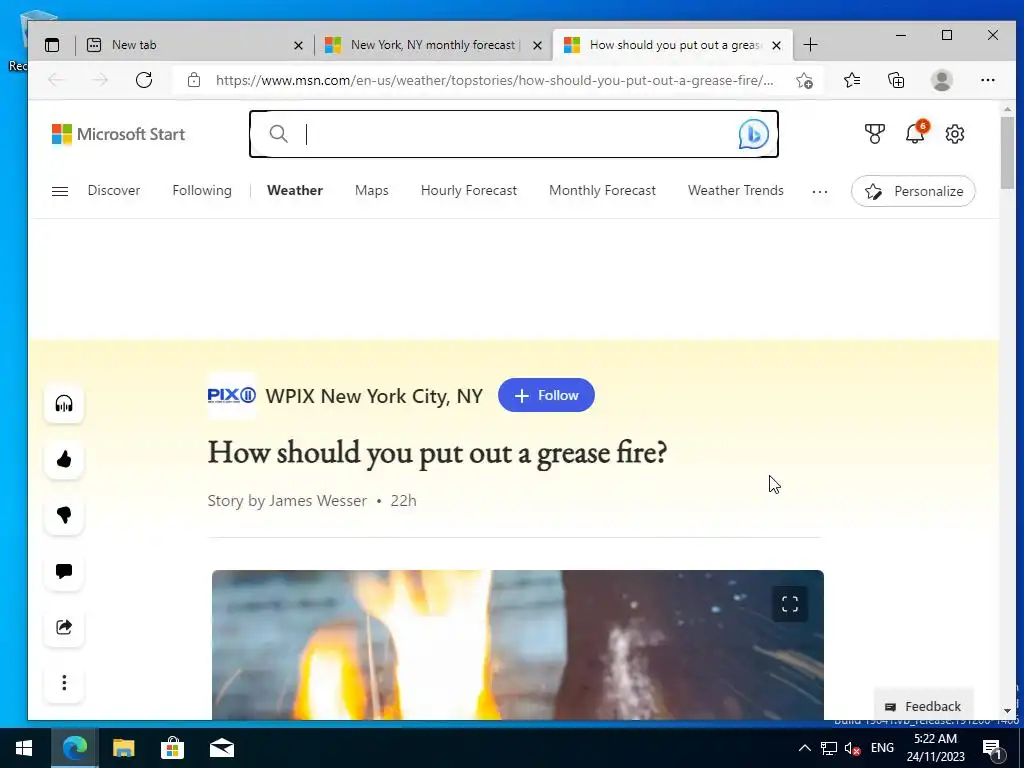Click scrollbar down arrow
This screenshot has height=768, width=1024.
[1007, 711]
